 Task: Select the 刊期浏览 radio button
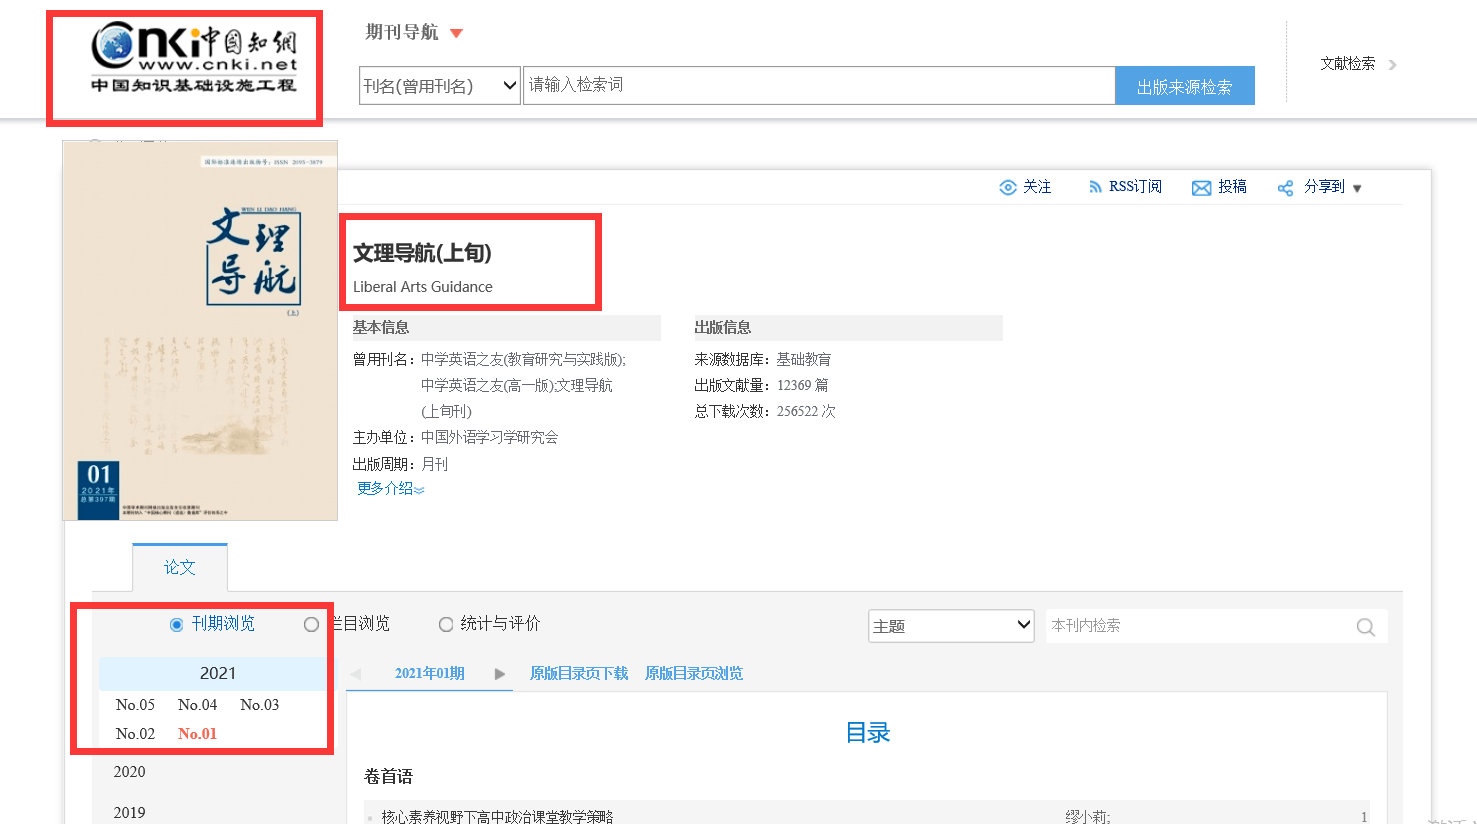(177, 625)
